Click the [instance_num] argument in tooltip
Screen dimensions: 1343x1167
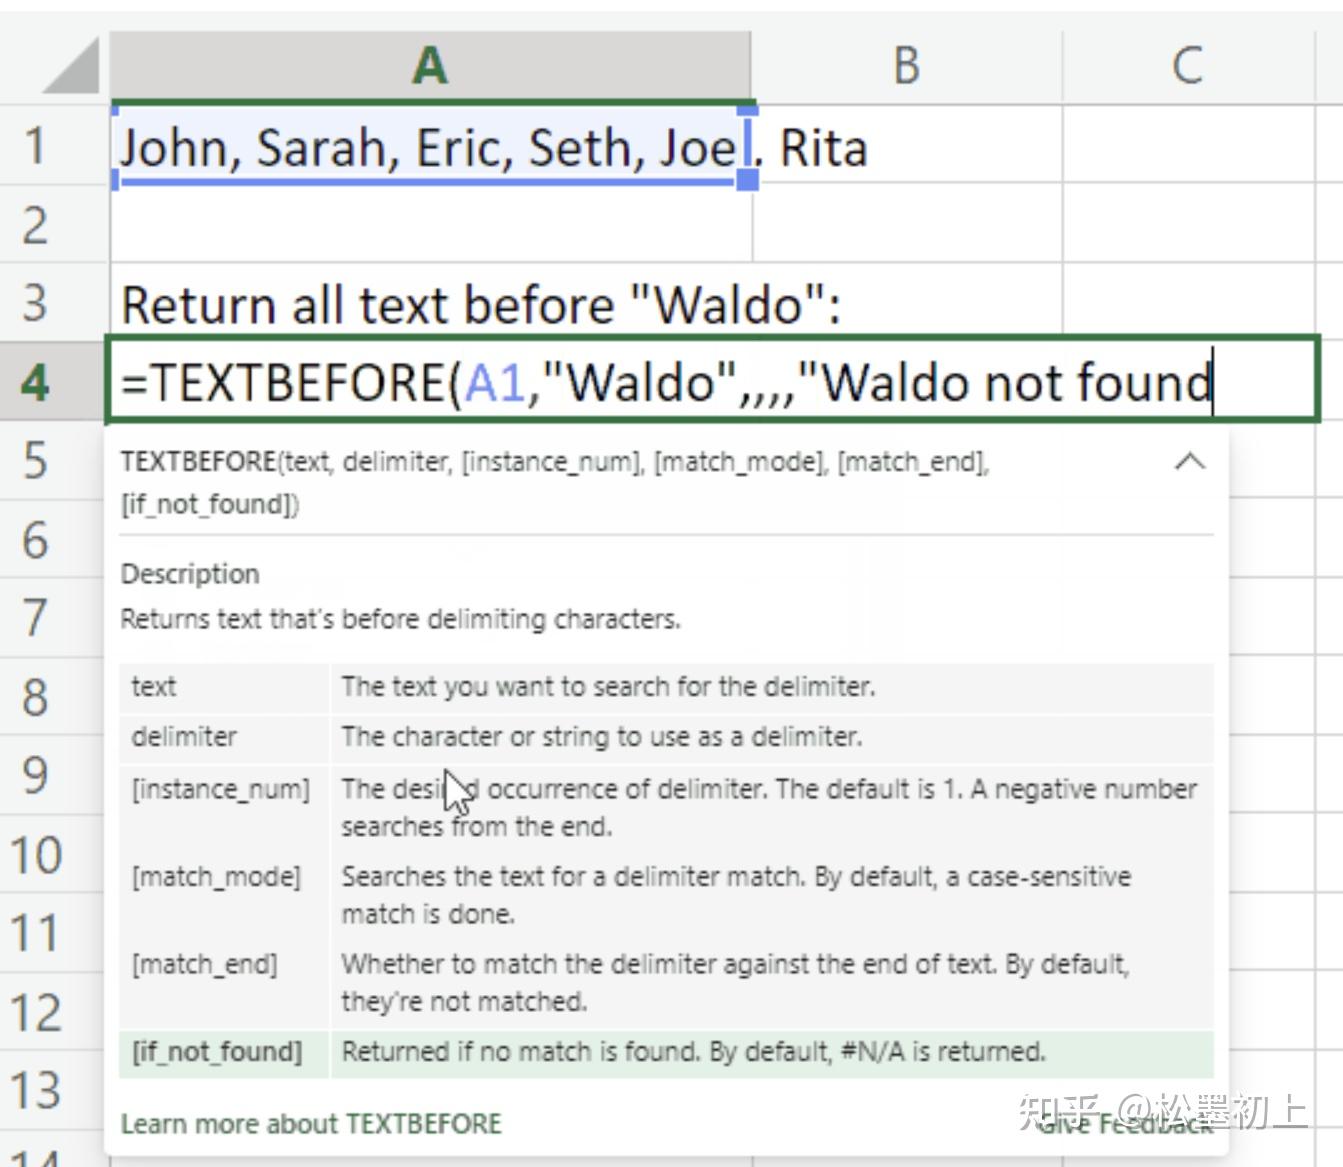[220, 789]
